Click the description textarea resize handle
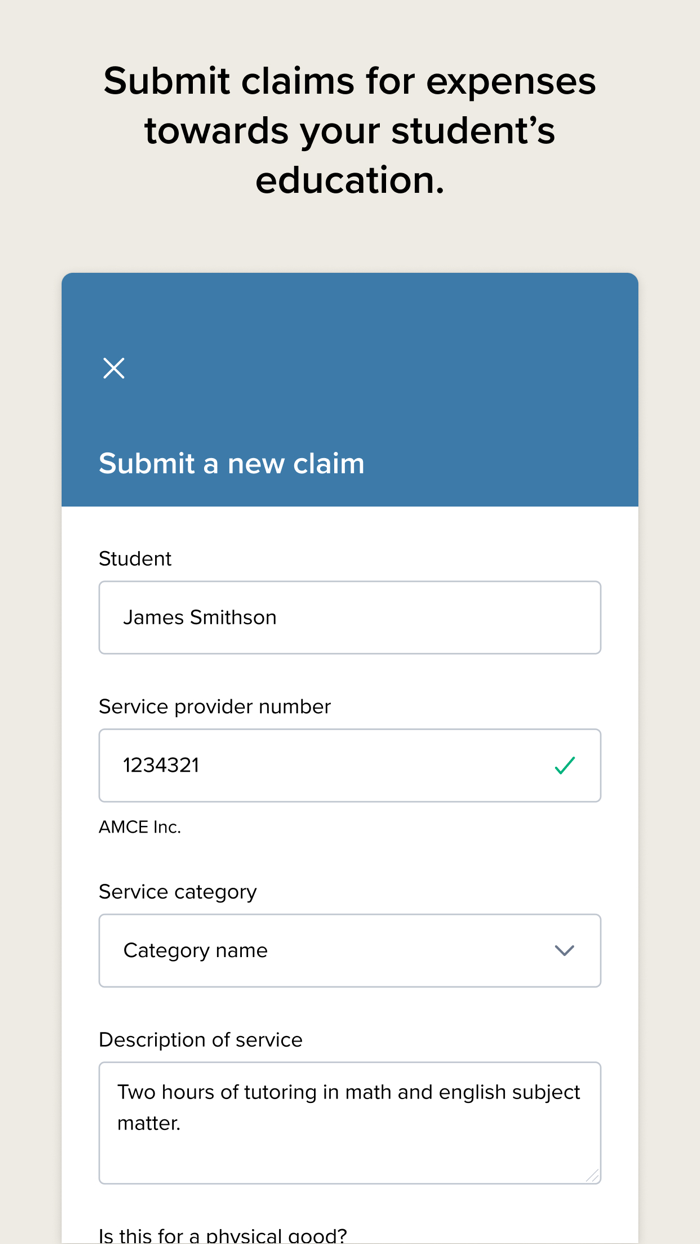700x1244 pixels. coord(592,1176)
